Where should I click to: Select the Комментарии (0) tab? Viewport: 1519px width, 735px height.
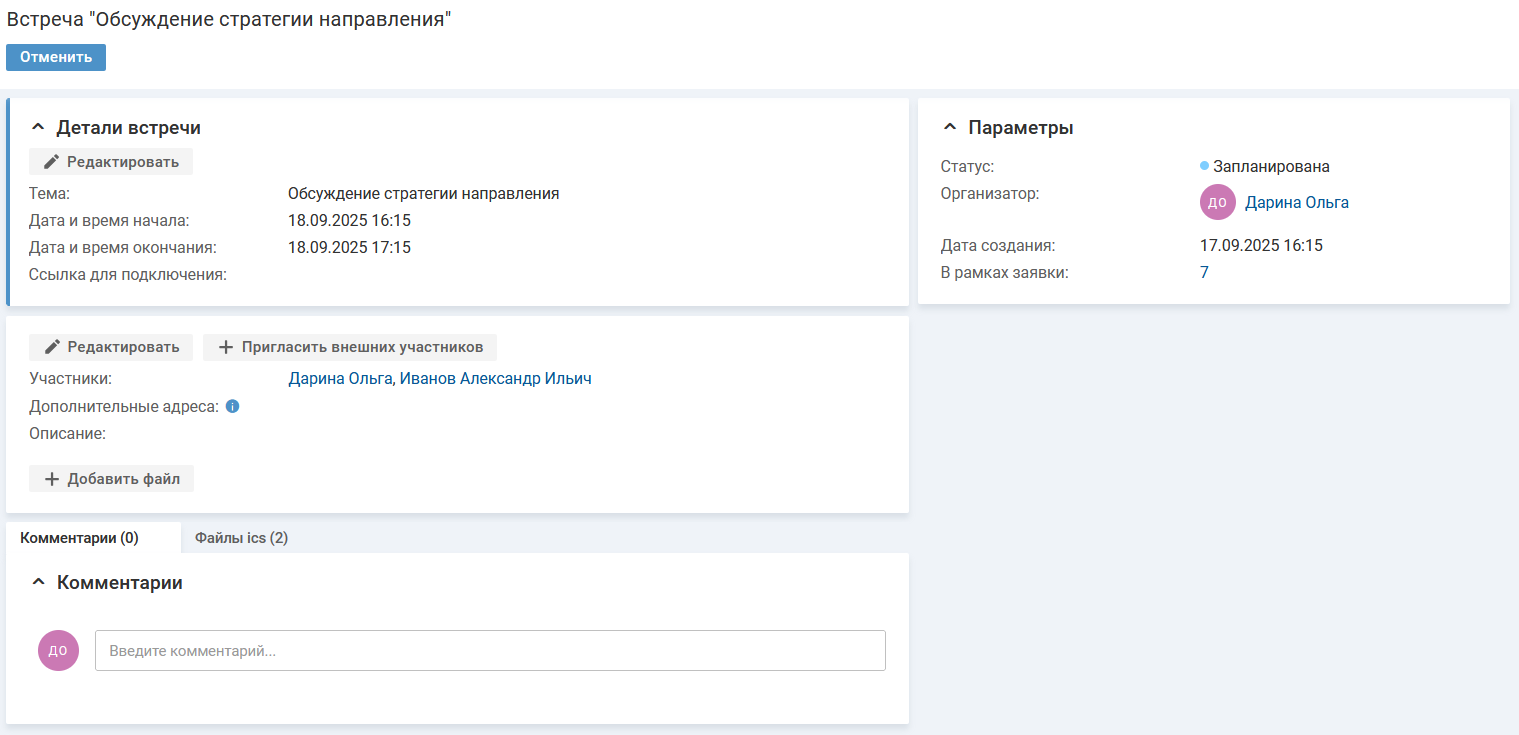(79, 538)
